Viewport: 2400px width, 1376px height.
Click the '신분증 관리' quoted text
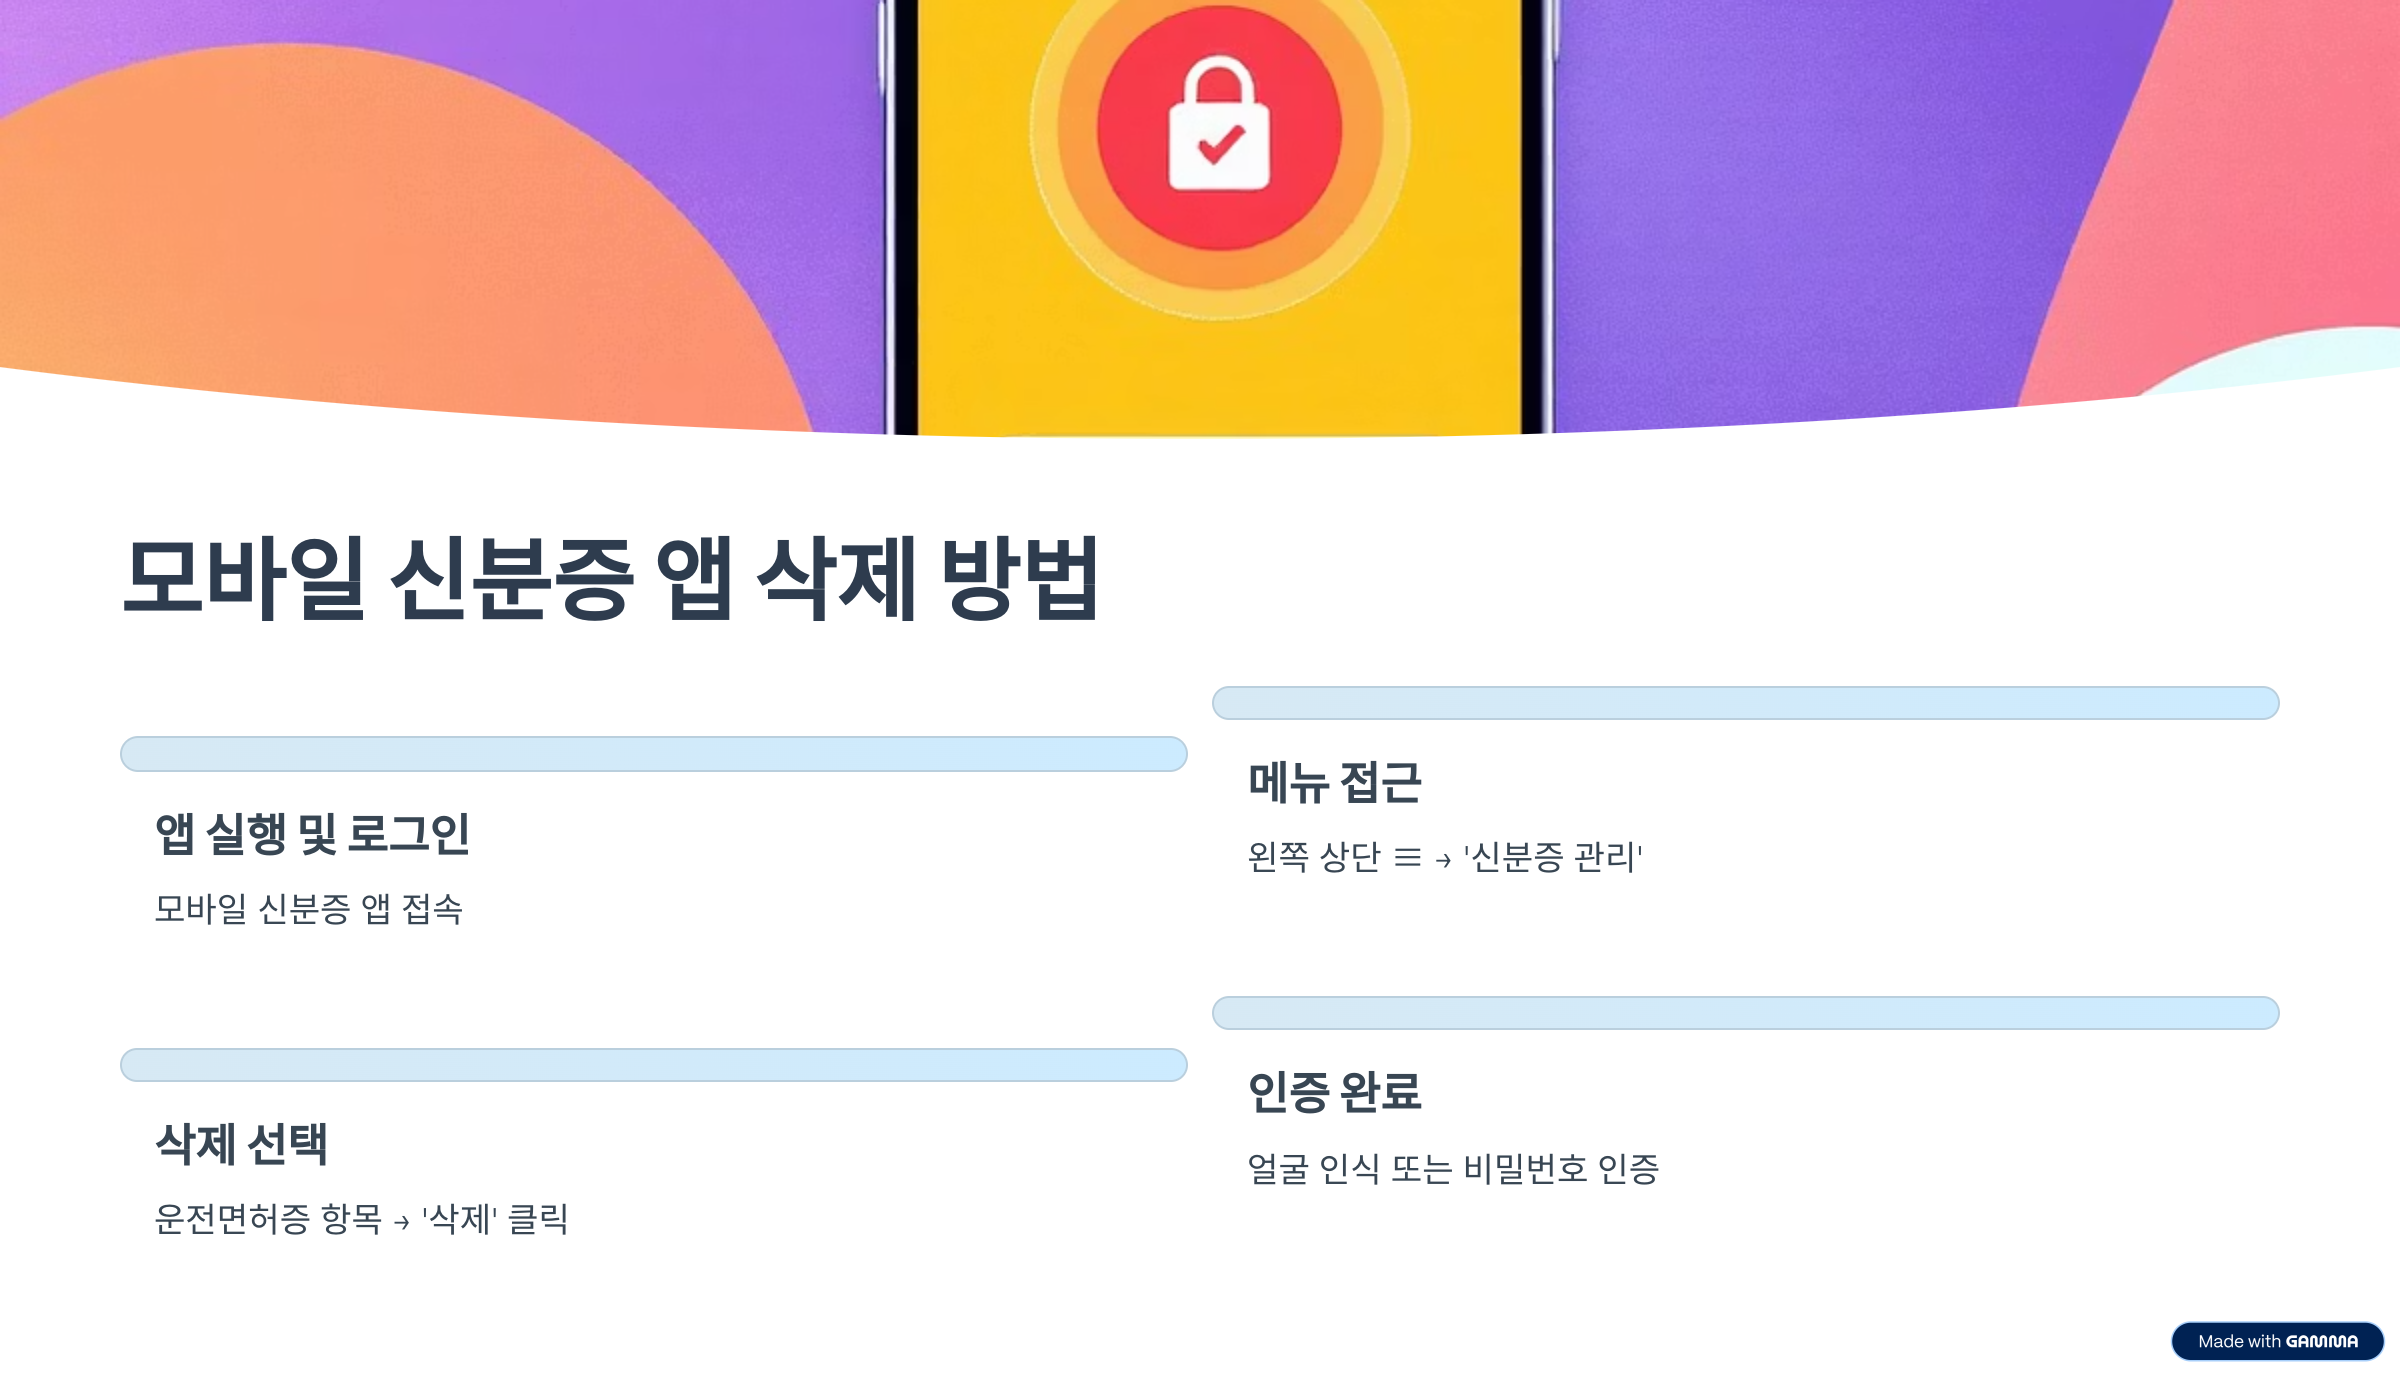(1553, 857)
